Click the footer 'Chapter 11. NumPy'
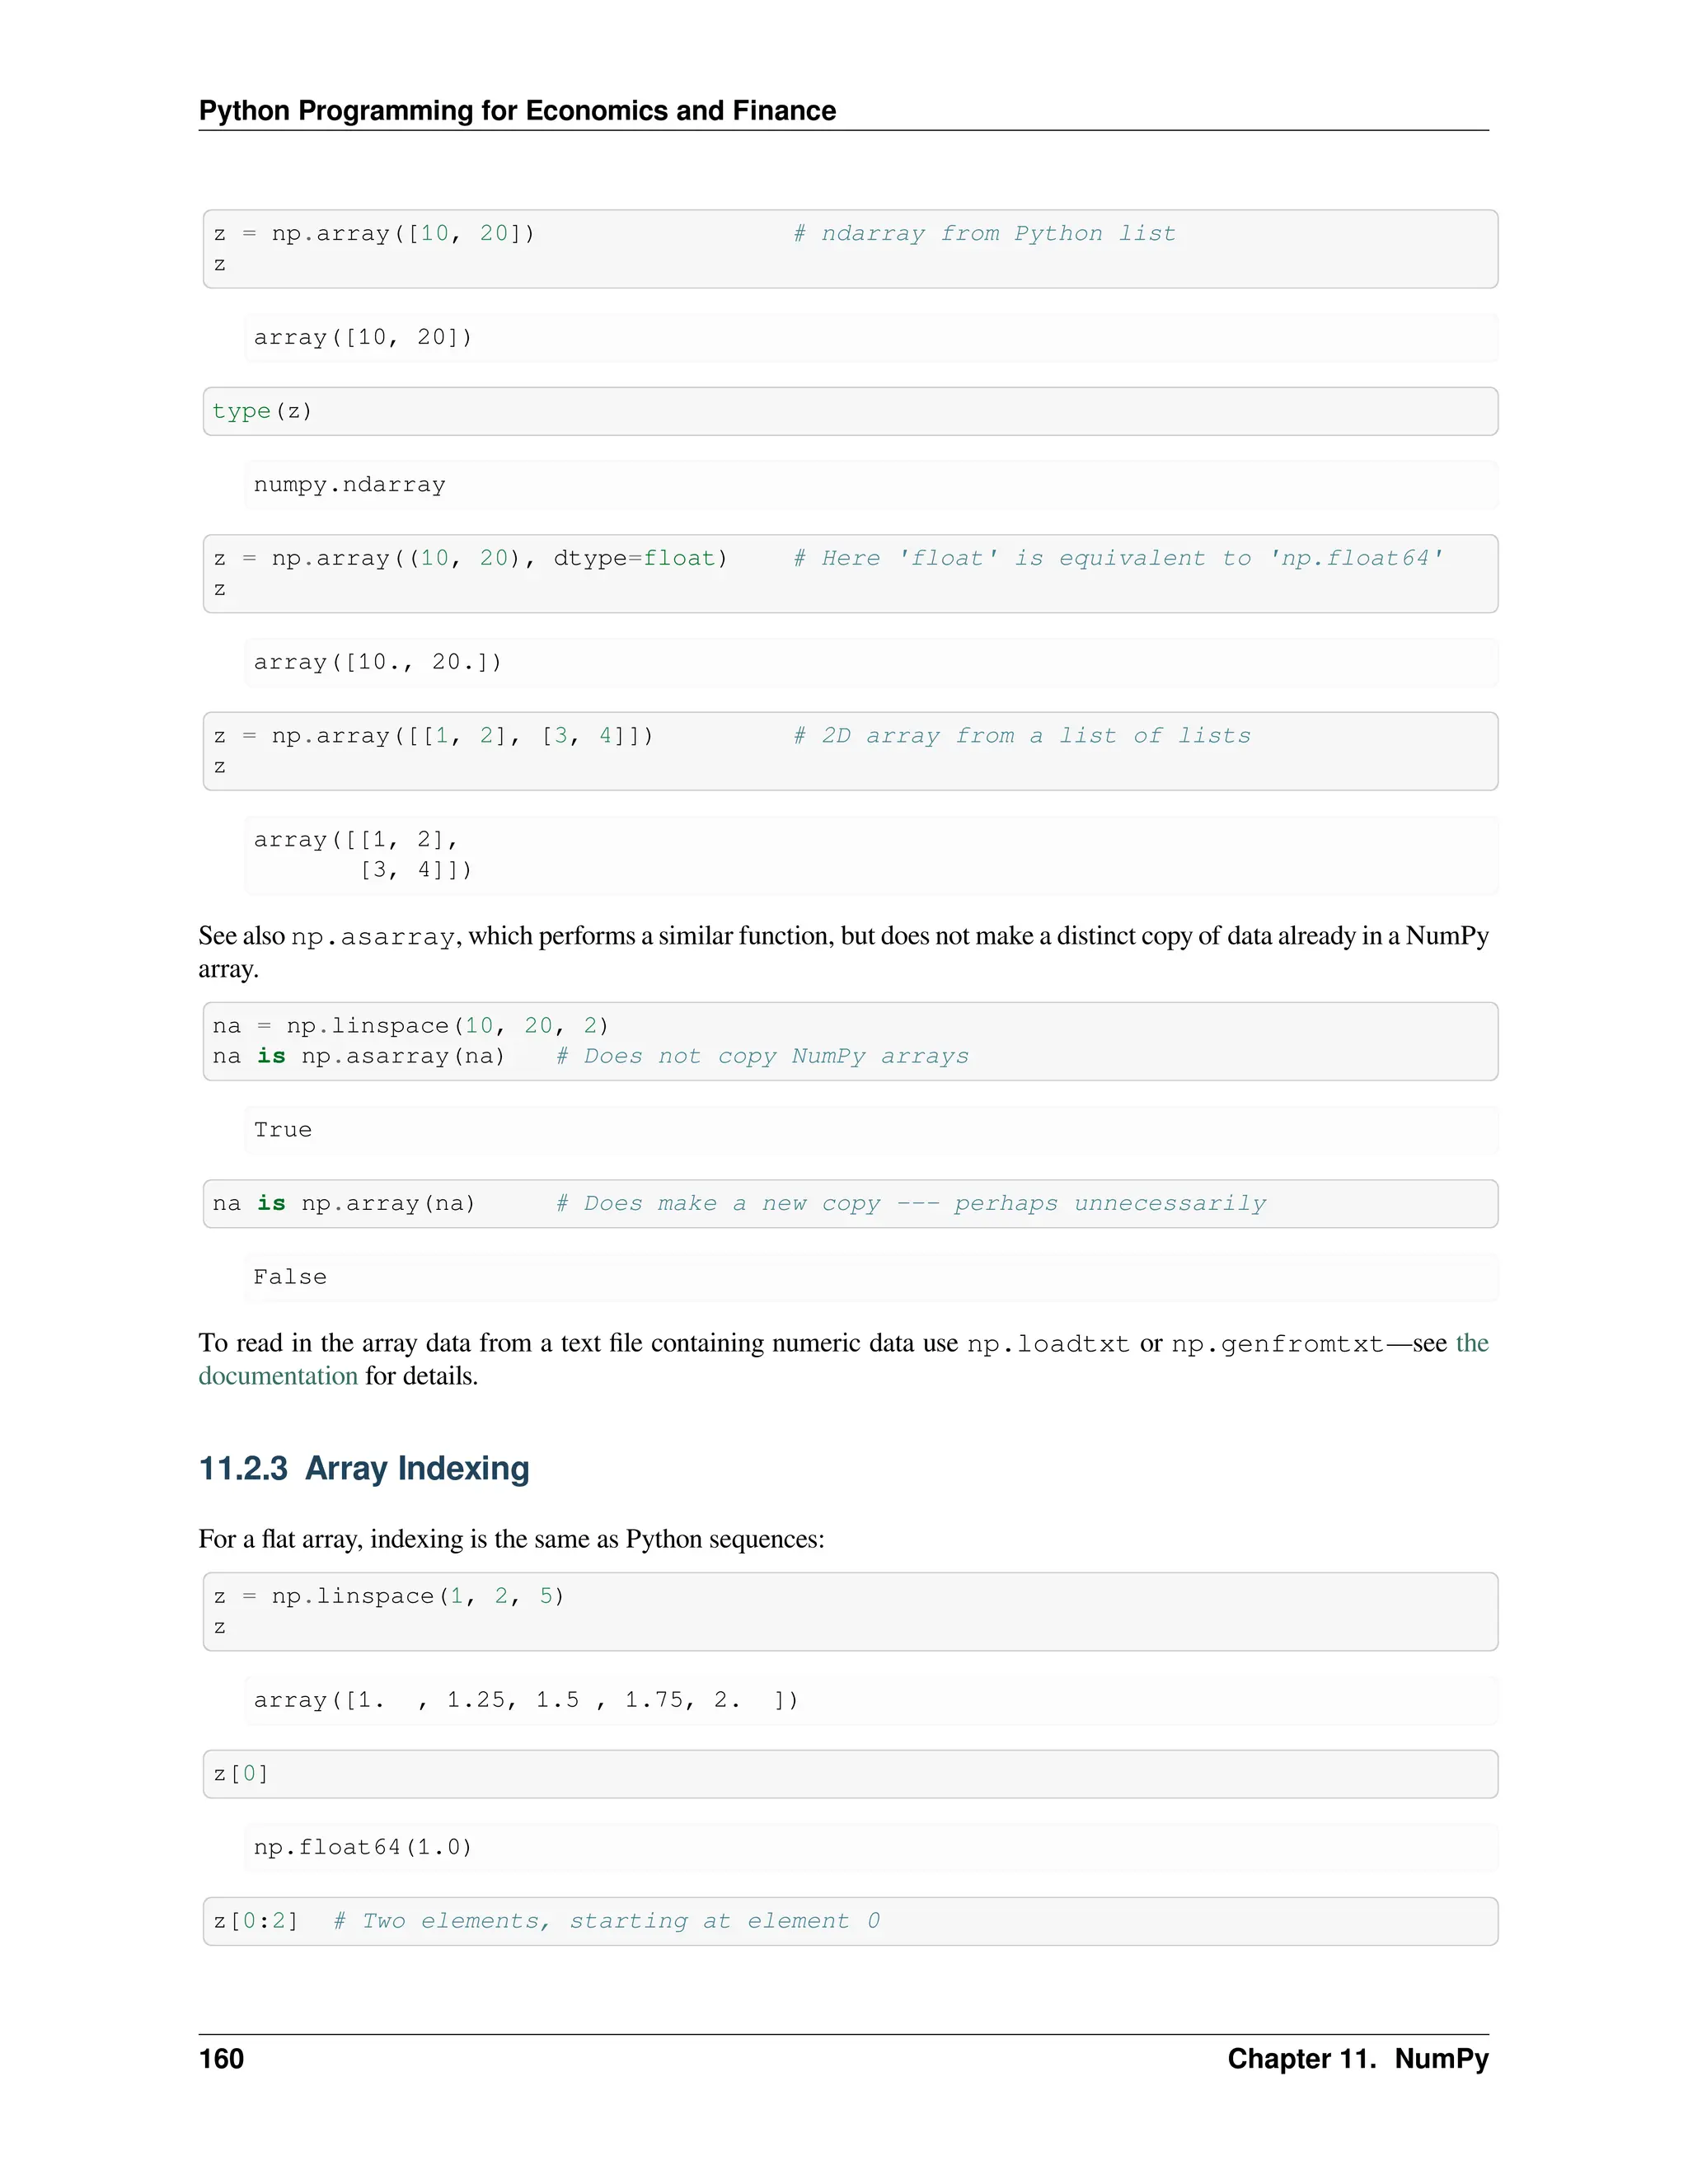The image size is (1688, 2184). [1358, 2058]
